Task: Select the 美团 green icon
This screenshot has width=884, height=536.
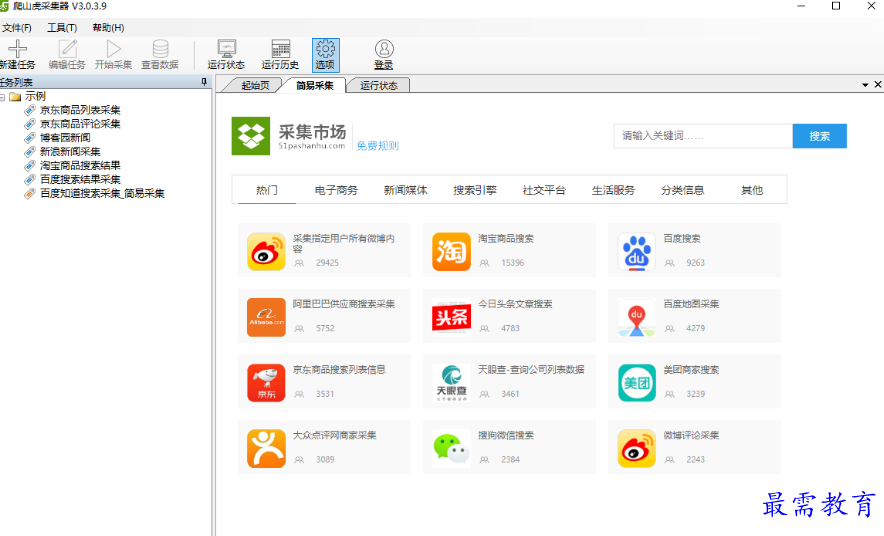Action: point(637,383)
